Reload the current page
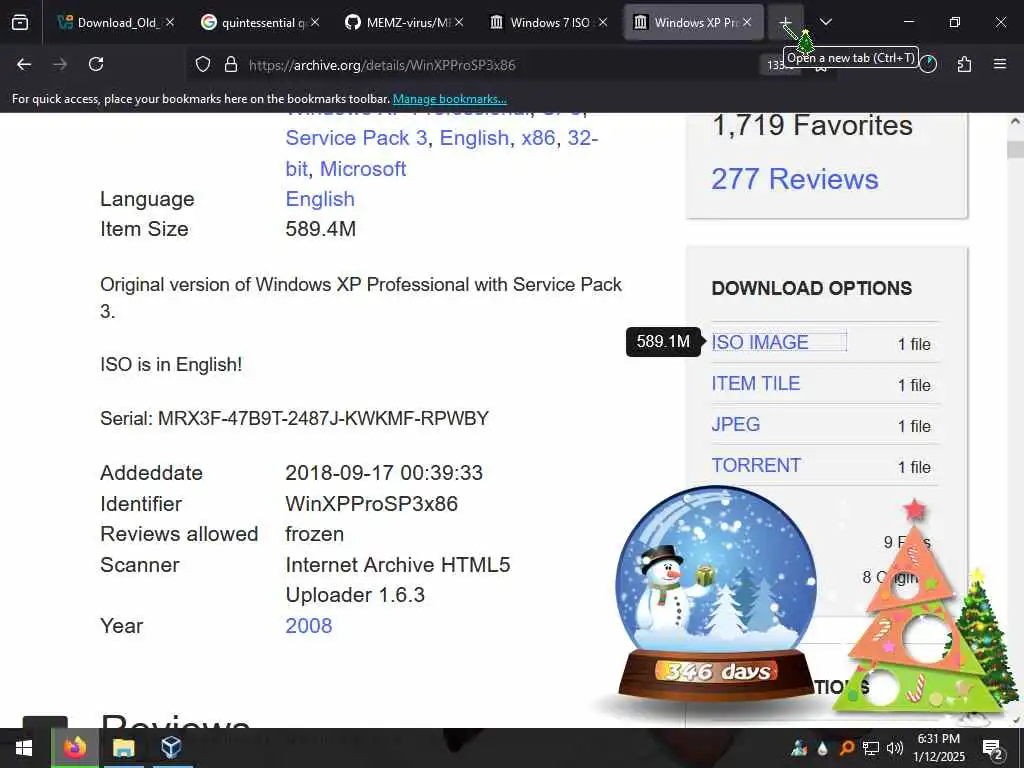The width and height of the screenshot is (1024, 768). tap(96, 64)
